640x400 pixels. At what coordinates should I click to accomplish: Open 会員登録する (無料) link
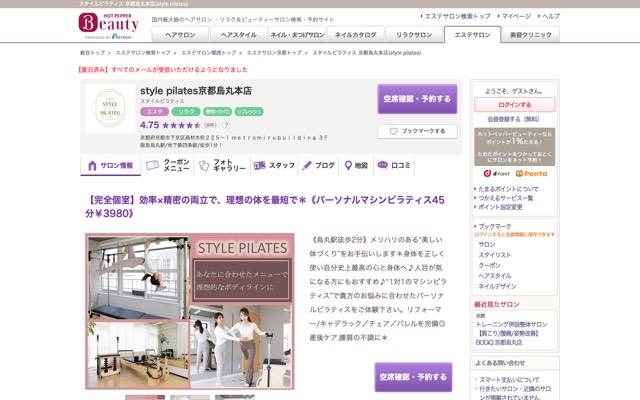point(513,119)
